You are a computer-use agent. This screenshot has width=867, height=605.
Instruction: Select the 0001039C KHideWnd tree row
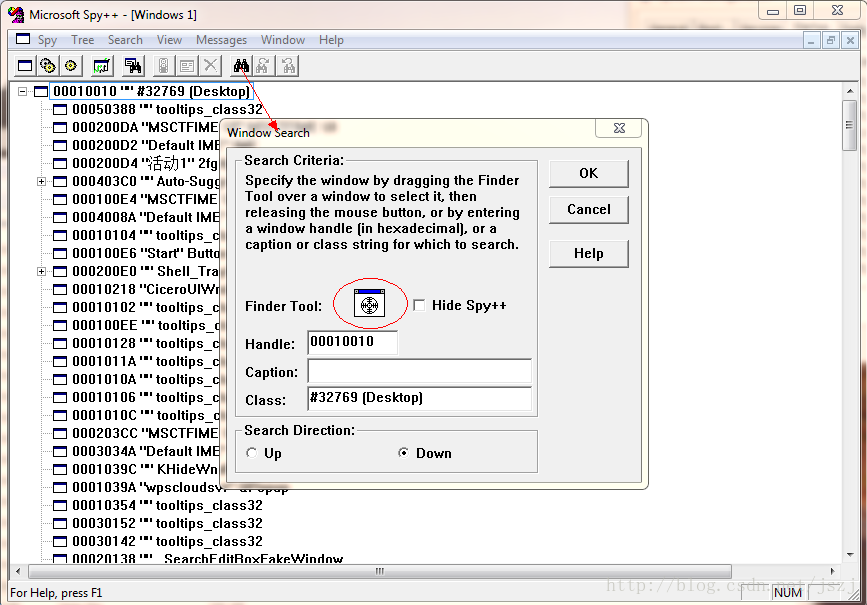pos(145,470)
